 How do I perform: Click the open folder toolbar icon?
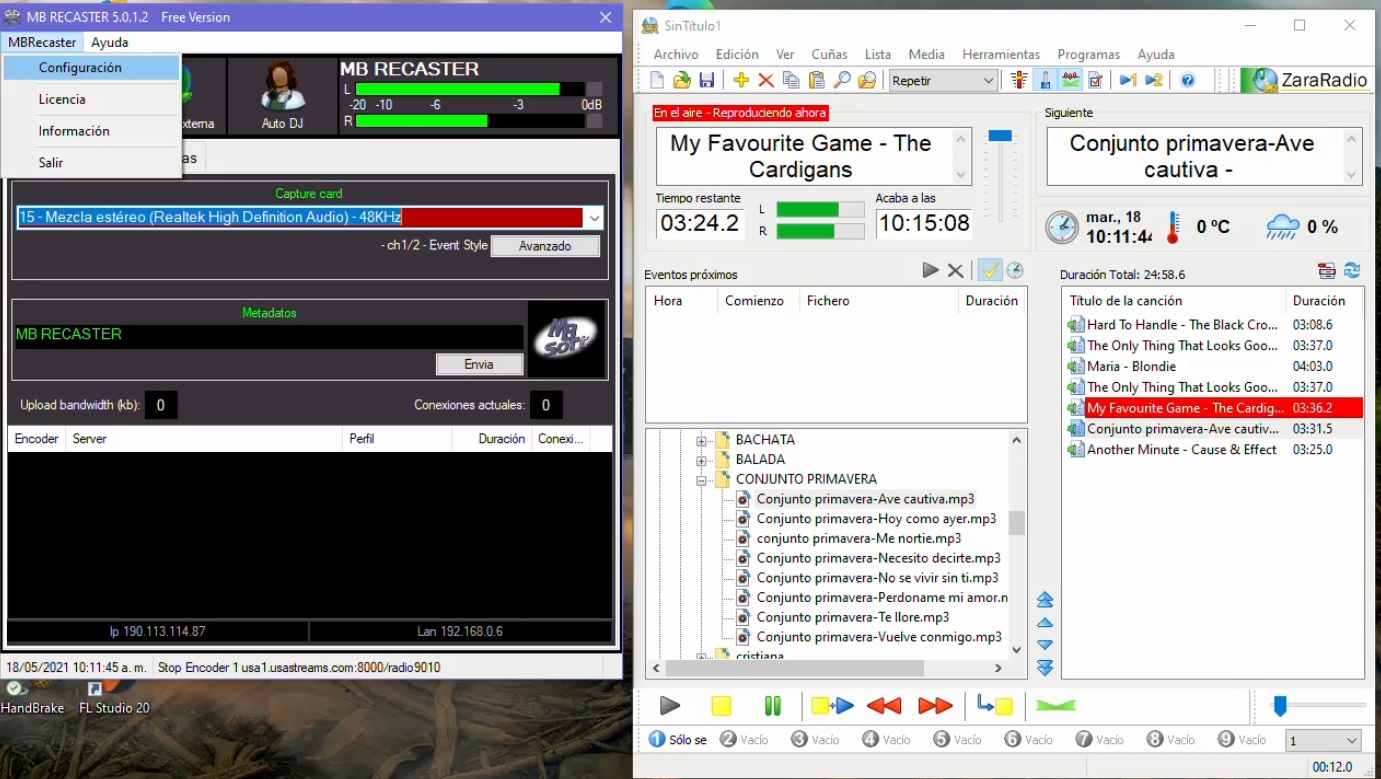(x=682, y=80)
